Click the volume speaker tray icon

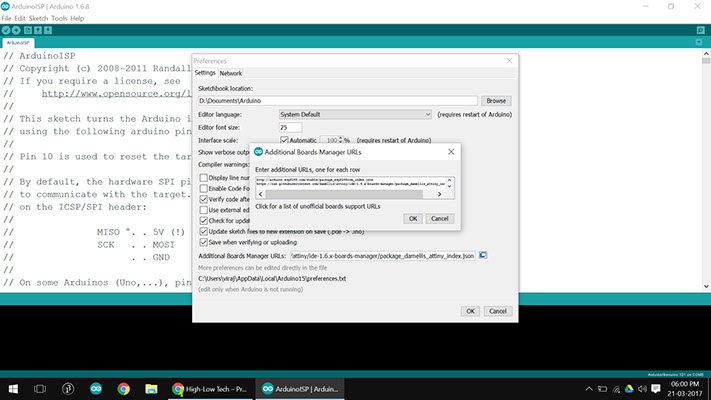pyautogui.click(x=642, y=389)
